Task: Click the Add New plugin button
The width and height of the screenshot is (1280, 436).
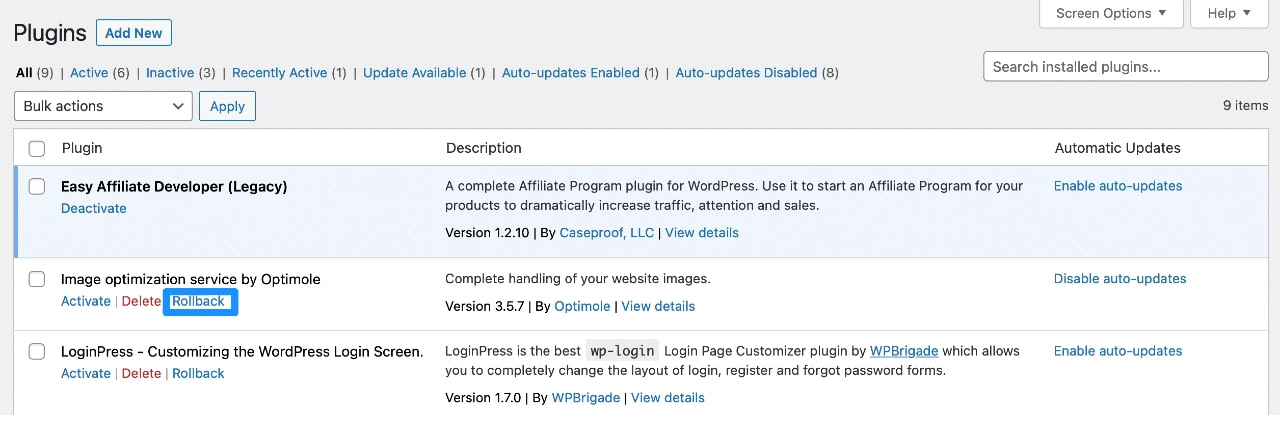Action: pyautogui.click(x=134, y=33)
